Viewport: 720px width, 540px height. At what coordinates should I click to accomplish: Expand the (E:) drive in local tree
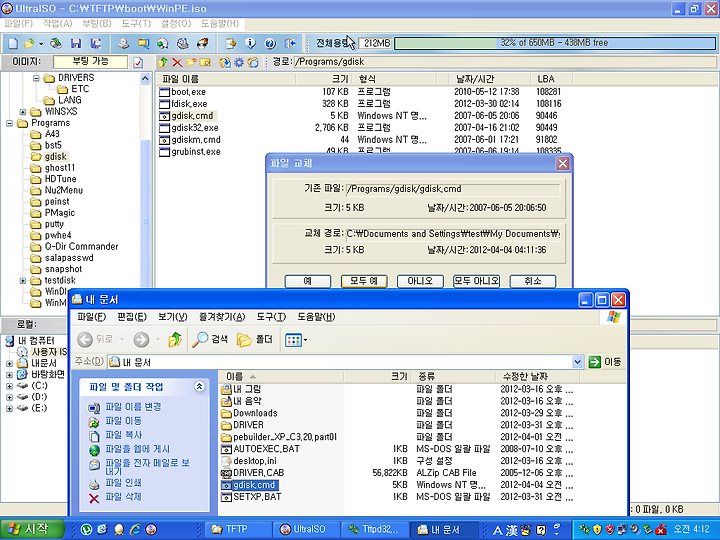(9, 409)
